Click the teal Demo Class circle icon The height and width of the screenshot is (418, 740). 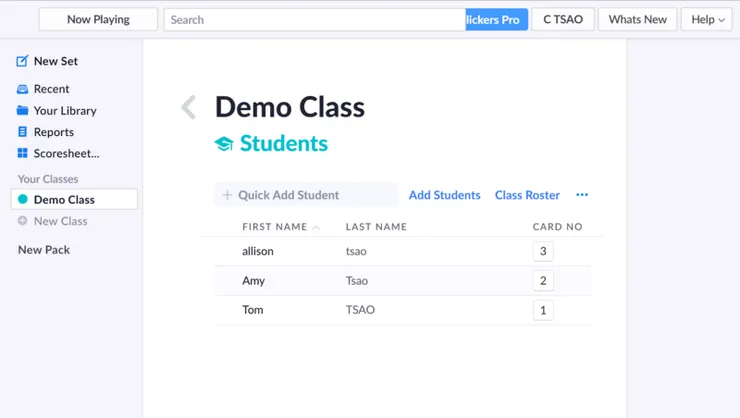tap(23, 200)
